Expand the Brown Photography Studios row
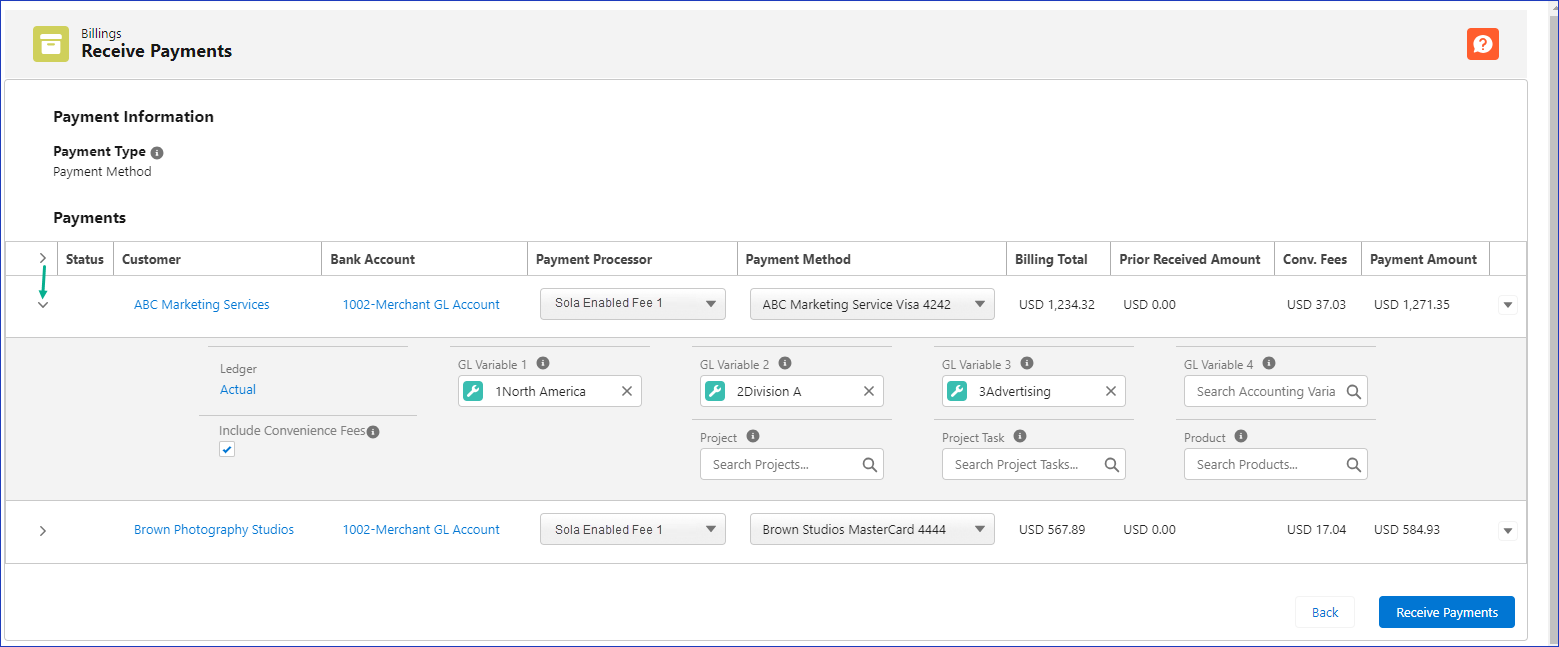1559x647 pixels. [43, 531]
